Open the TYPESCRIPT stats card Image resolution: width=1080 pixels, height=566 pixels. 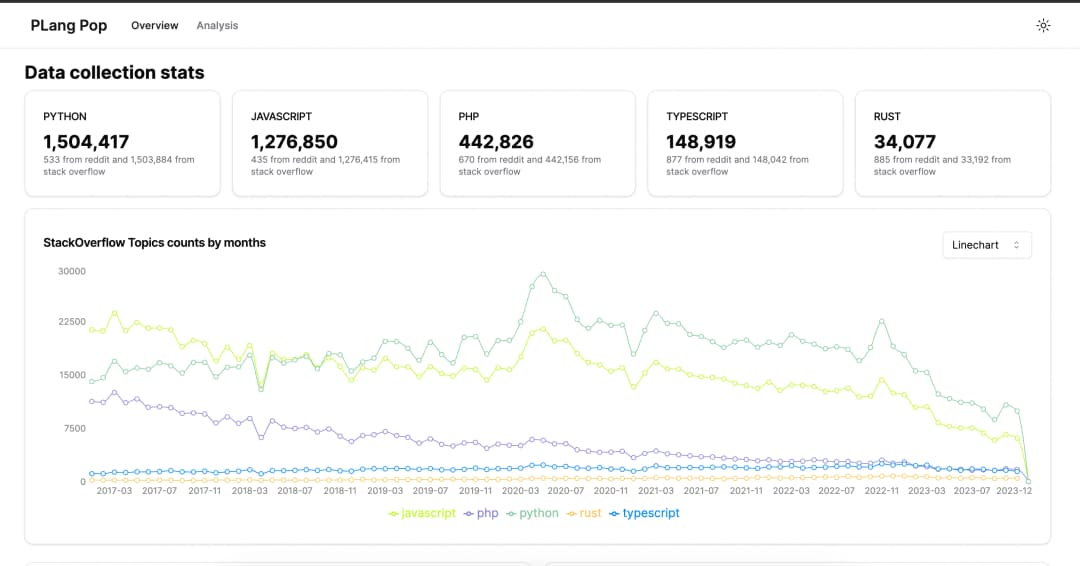point(745,143)
